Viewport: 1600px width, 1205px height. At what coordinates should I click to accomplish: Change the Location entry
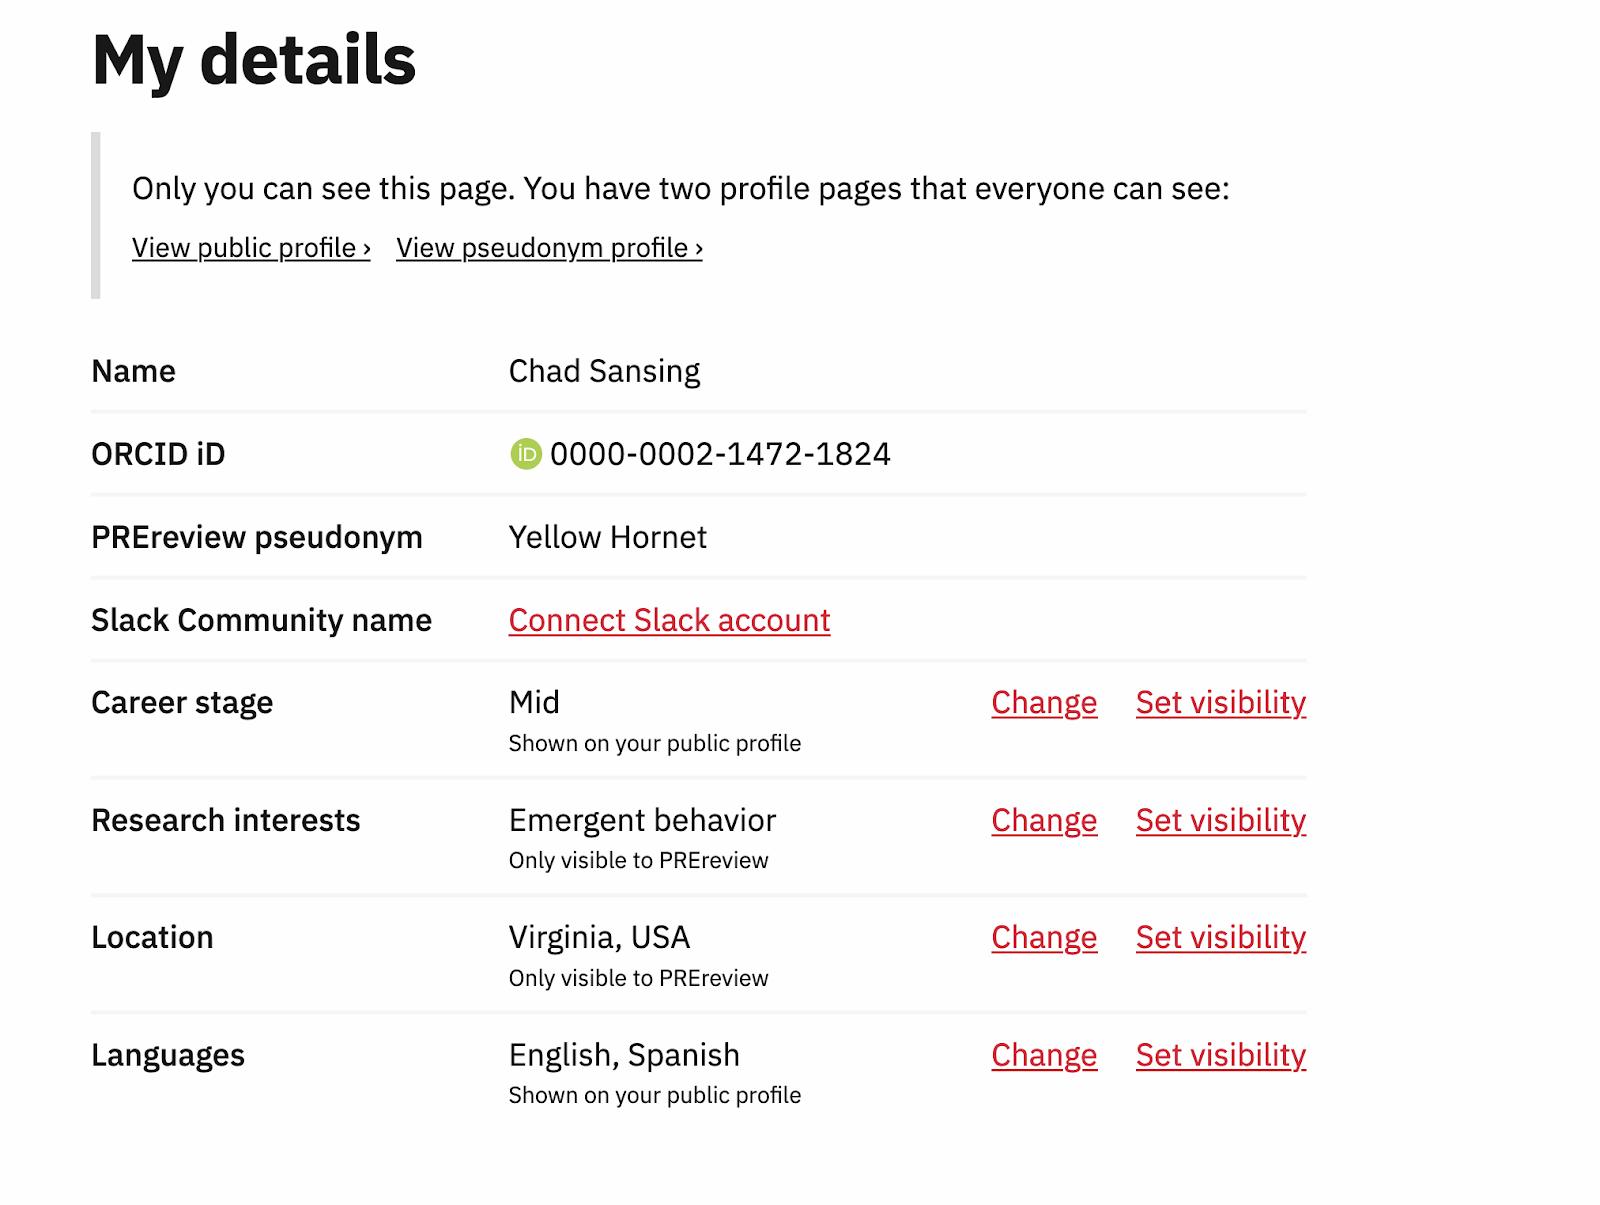pyautogui.click(x=1044, y=938)
